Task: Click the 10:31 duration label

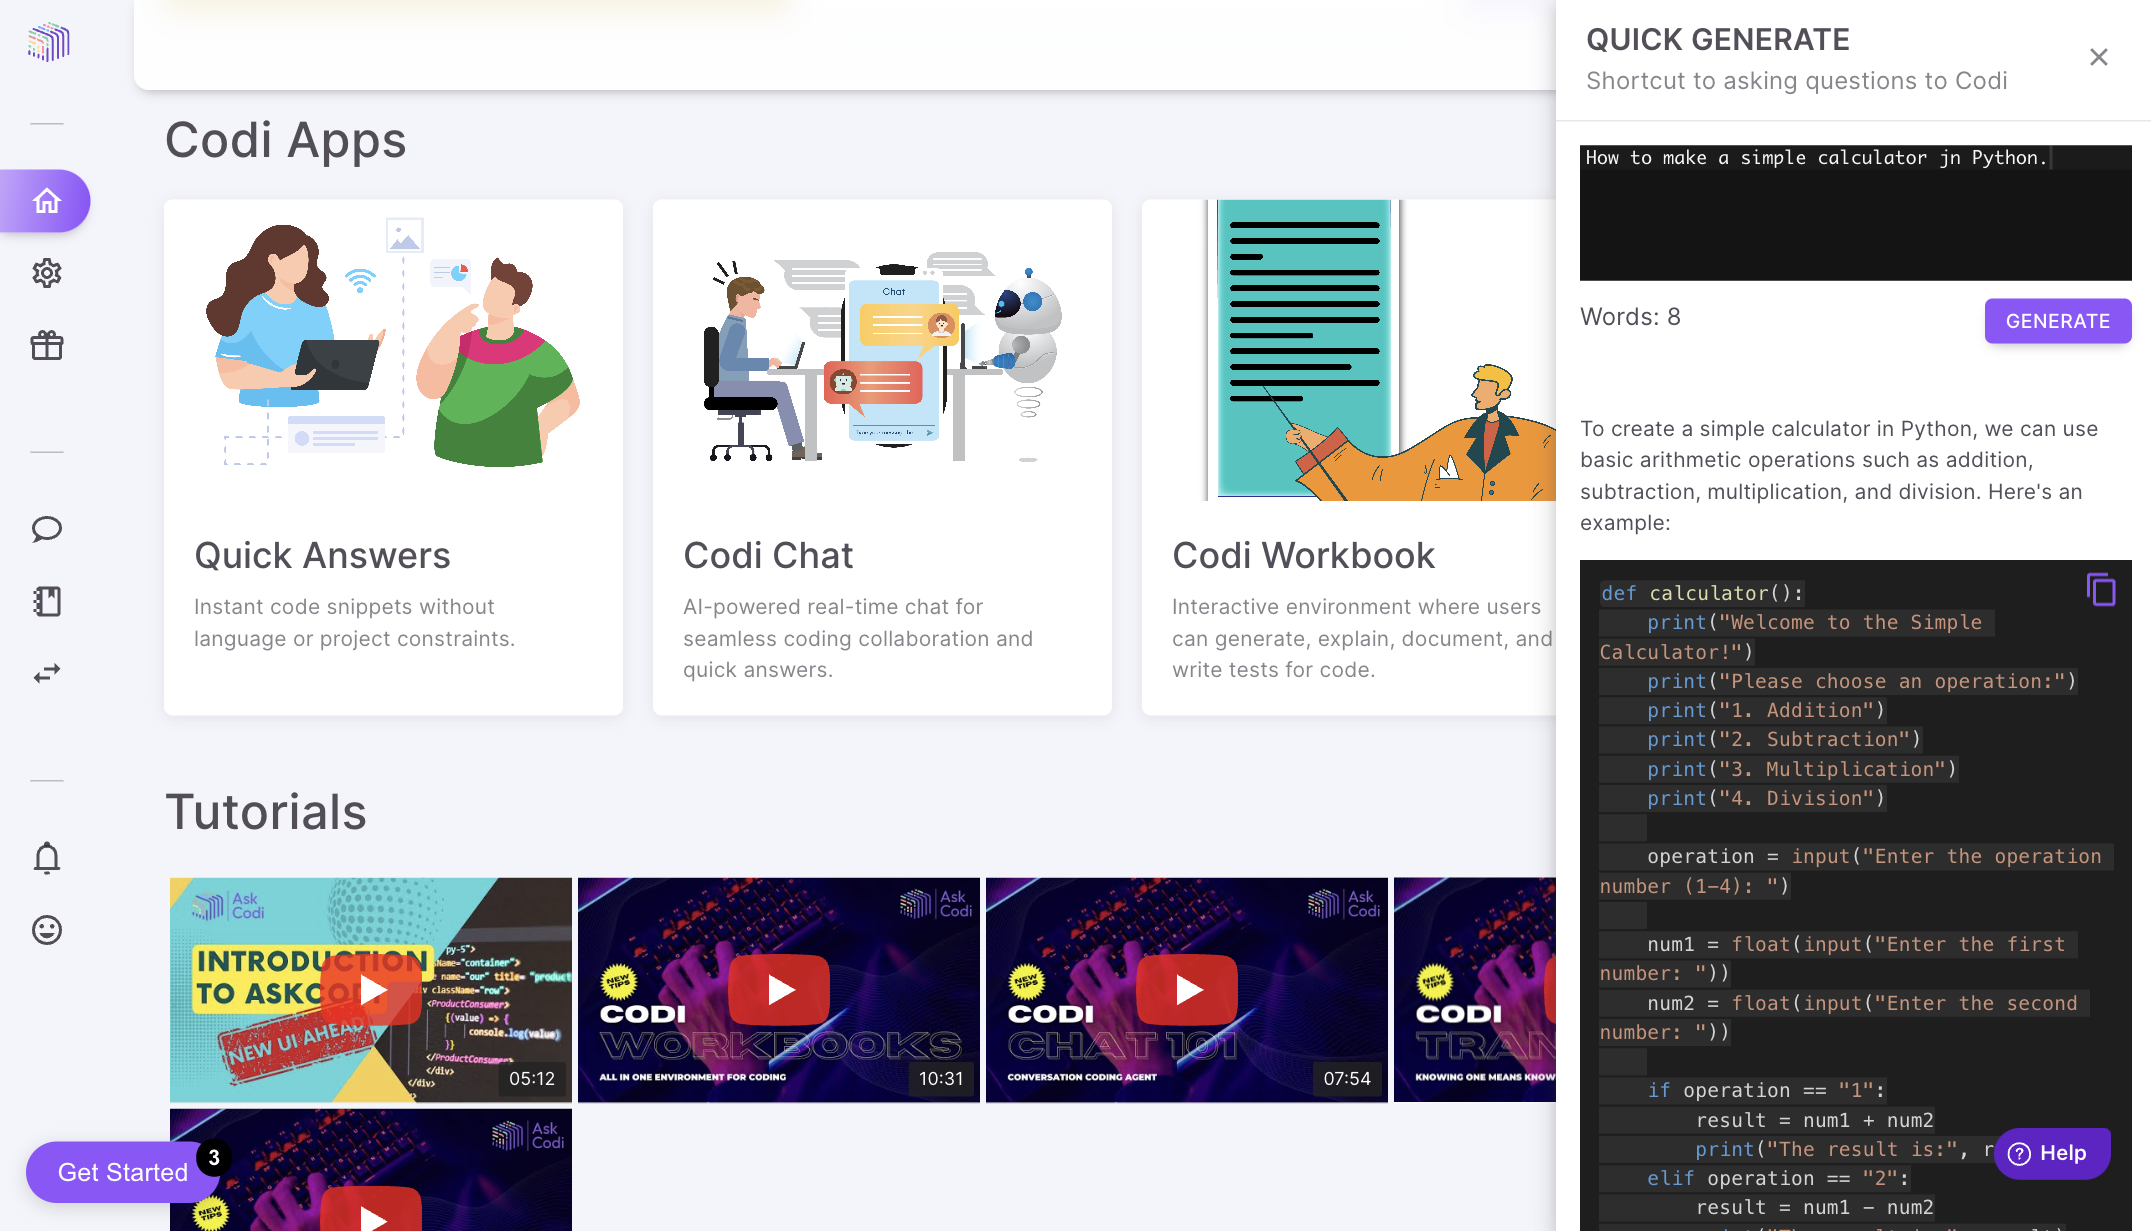Action: 941,1078
